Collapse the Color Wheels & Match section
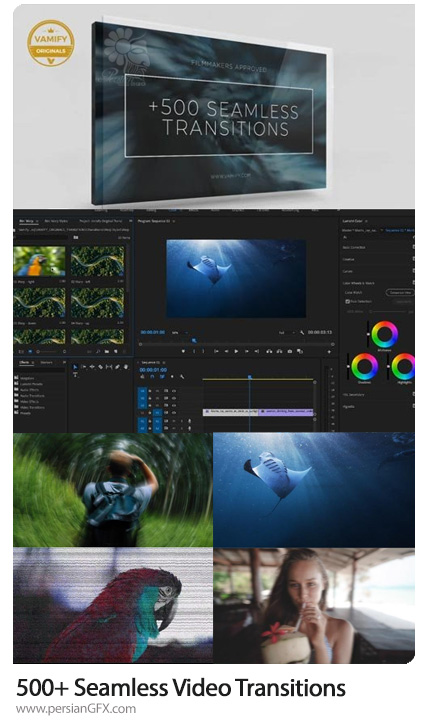The height and width of the screenshot is (720, 430). click(x=358, y=283)
